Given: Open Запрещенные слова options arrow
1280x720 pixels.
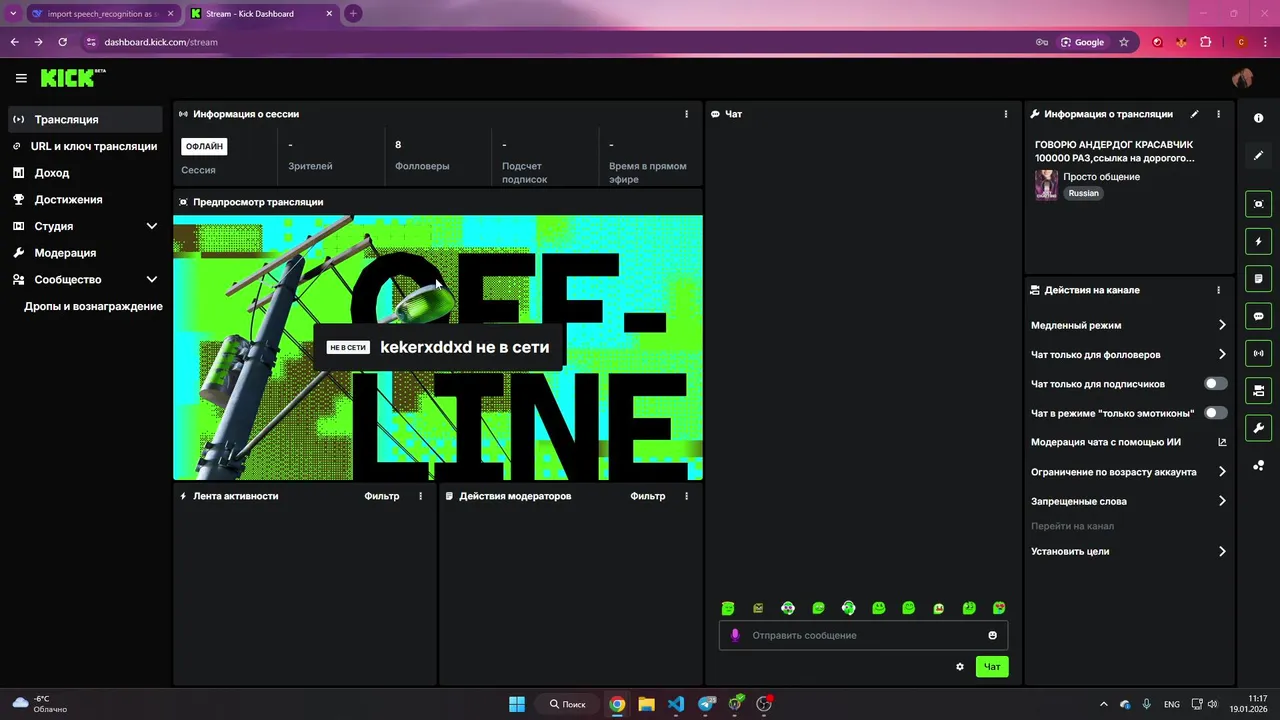Looking at the screenshot, I should 1222,501.
